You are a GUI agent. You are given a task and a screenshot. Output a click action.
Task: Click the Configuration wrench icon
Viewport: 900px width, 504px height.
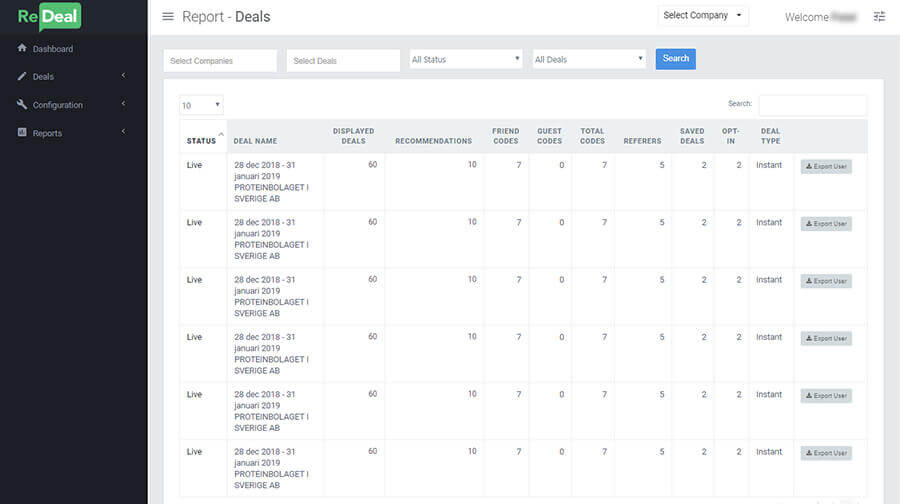pos(22,104)
